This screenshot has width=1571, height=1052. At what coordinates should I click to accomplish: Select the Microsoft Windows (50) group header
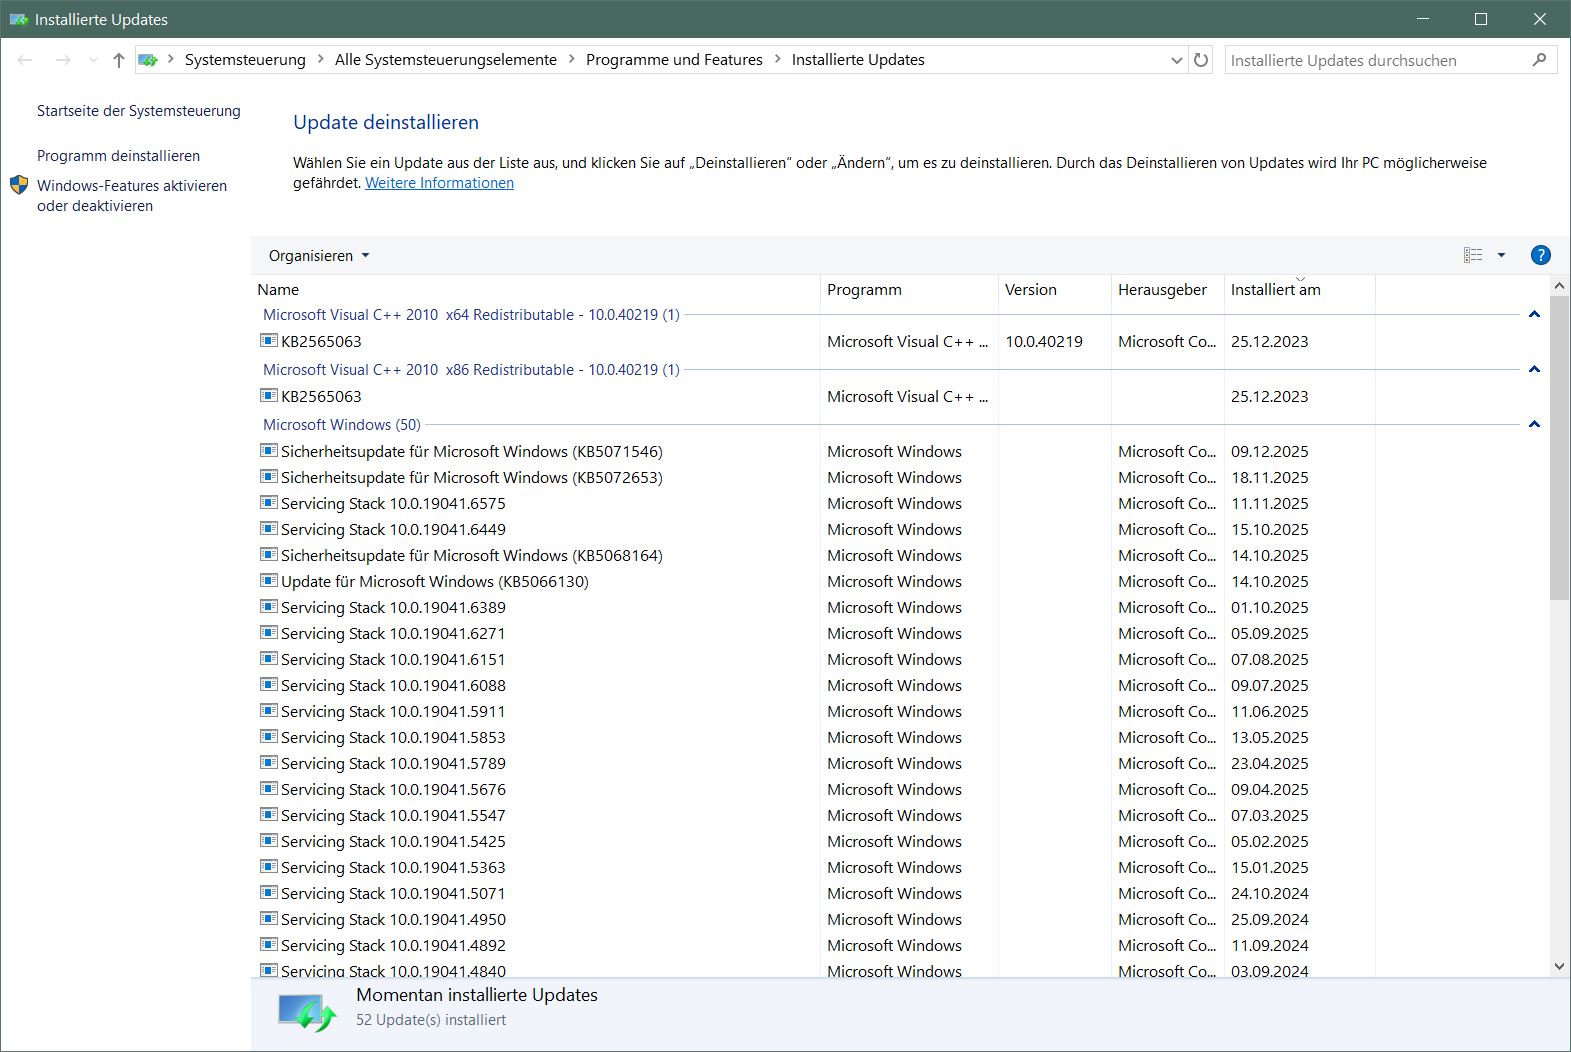point(342,424)
